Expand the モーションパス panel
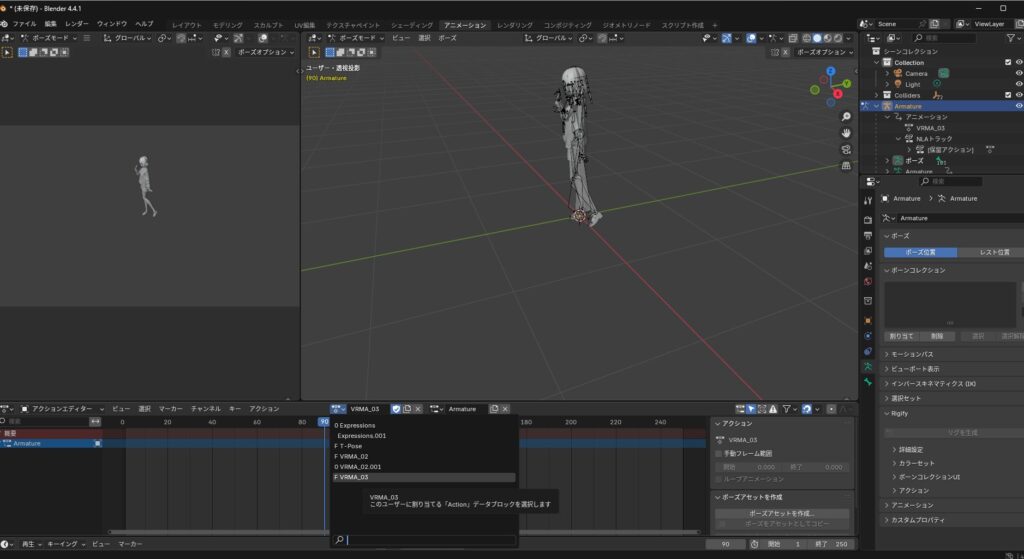The height and width of the screenshot is (559, 1024). point(912,354)
